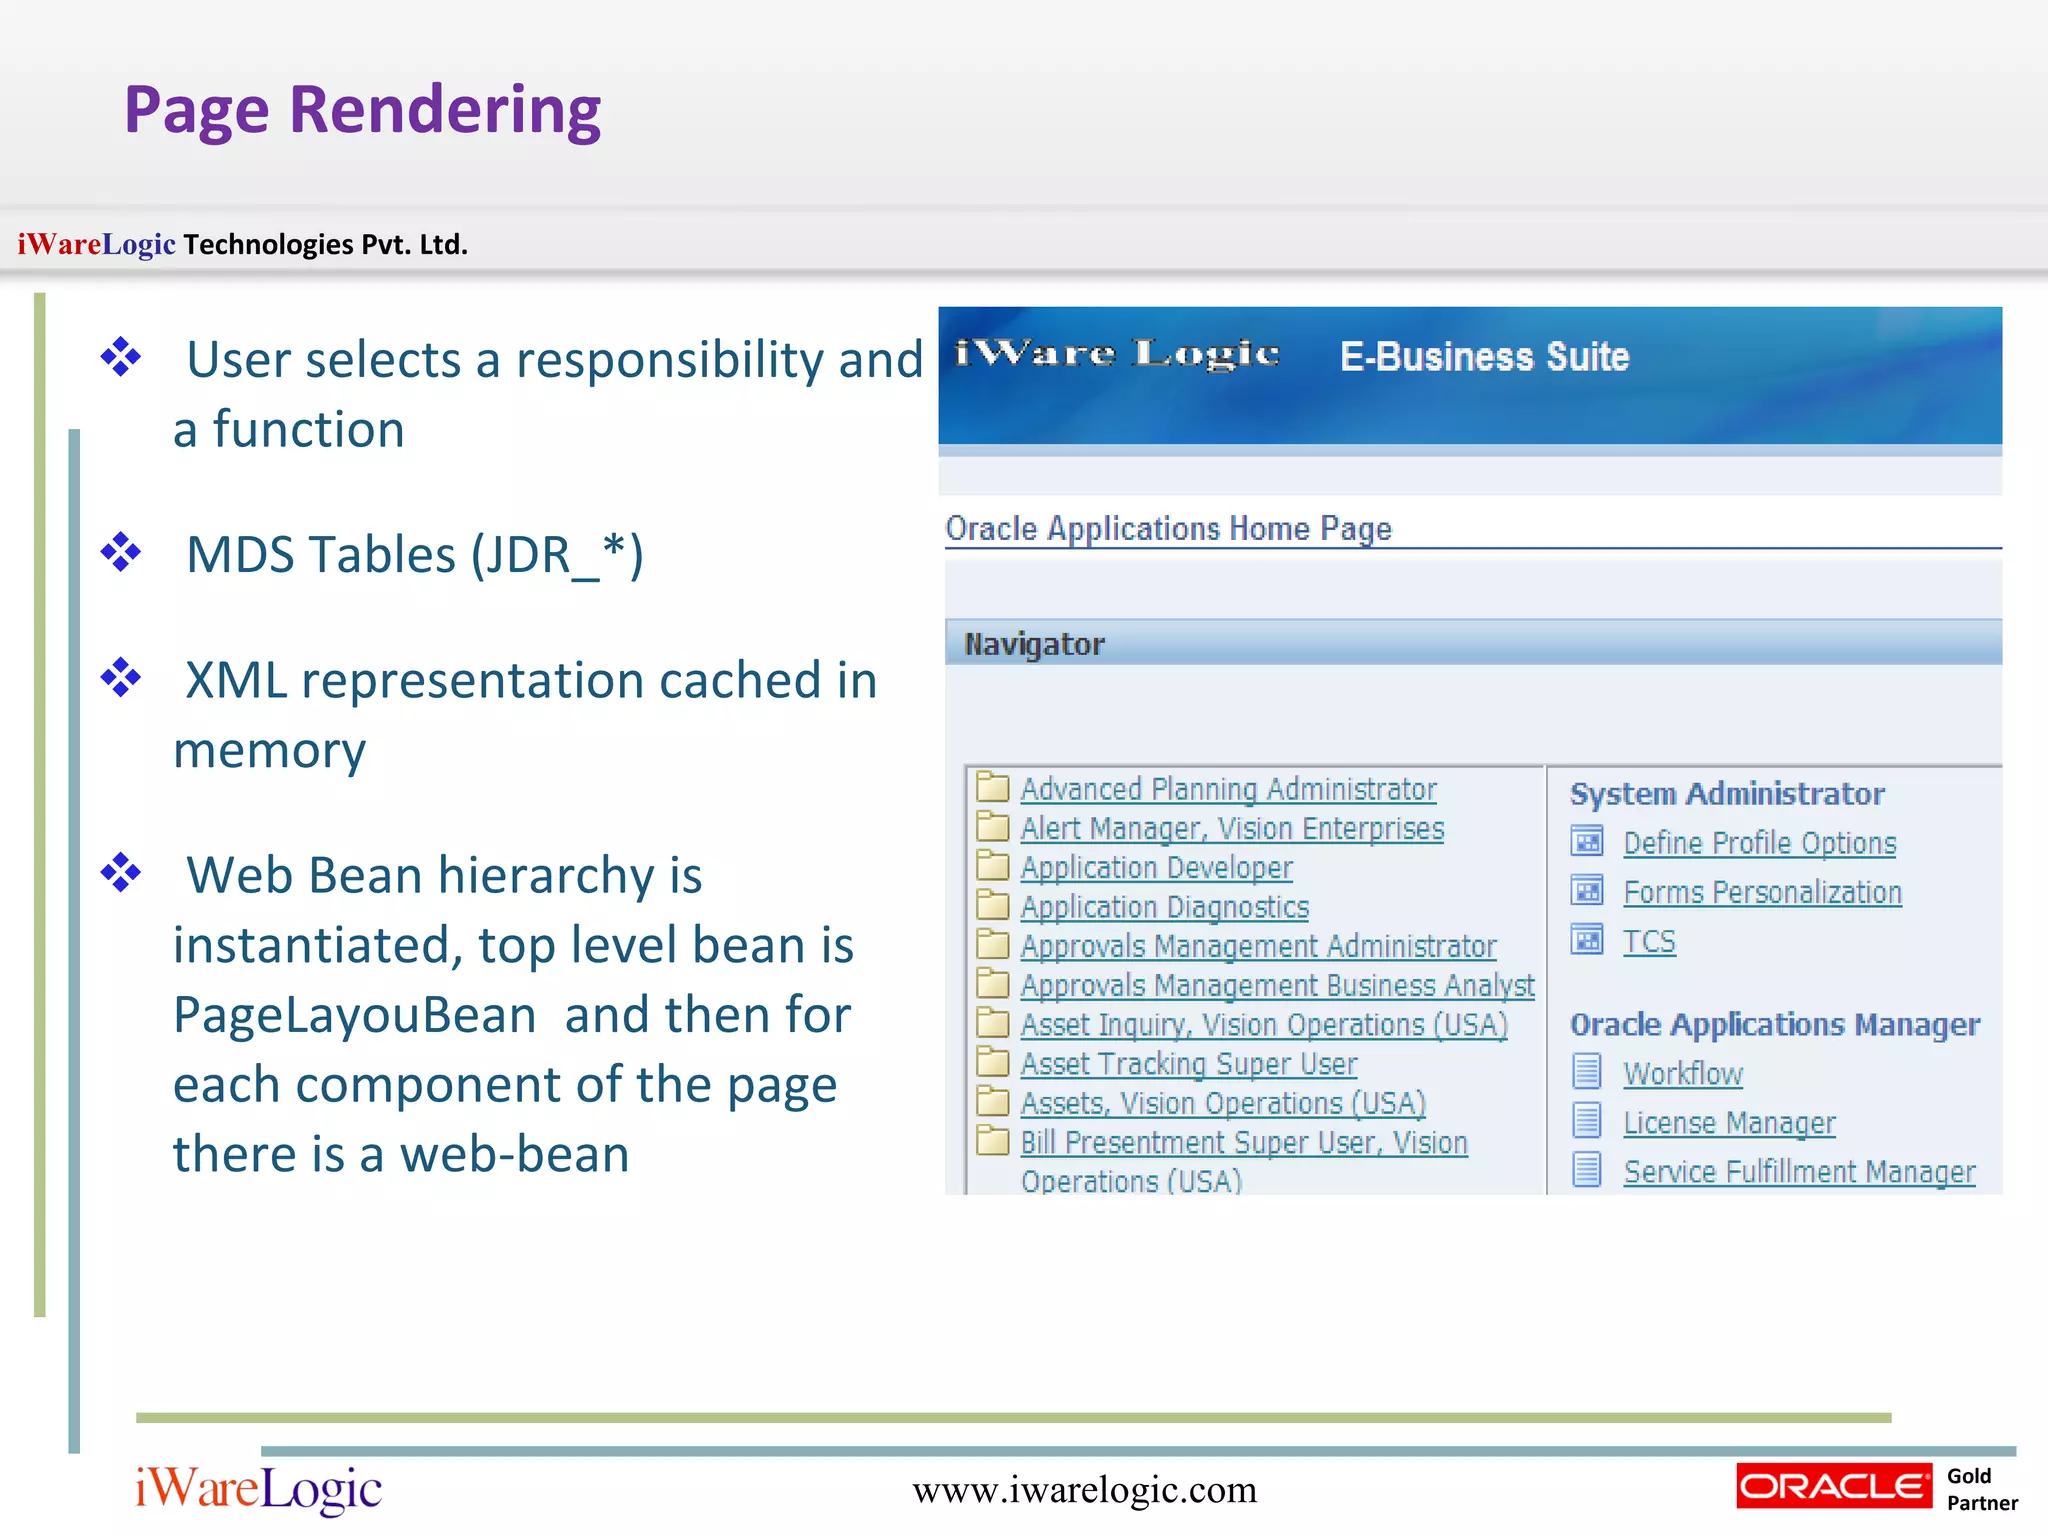Click the Advanced Planning Administrator folder icon
This screenshot has width=2048, height=1536.
coord(992,787)
